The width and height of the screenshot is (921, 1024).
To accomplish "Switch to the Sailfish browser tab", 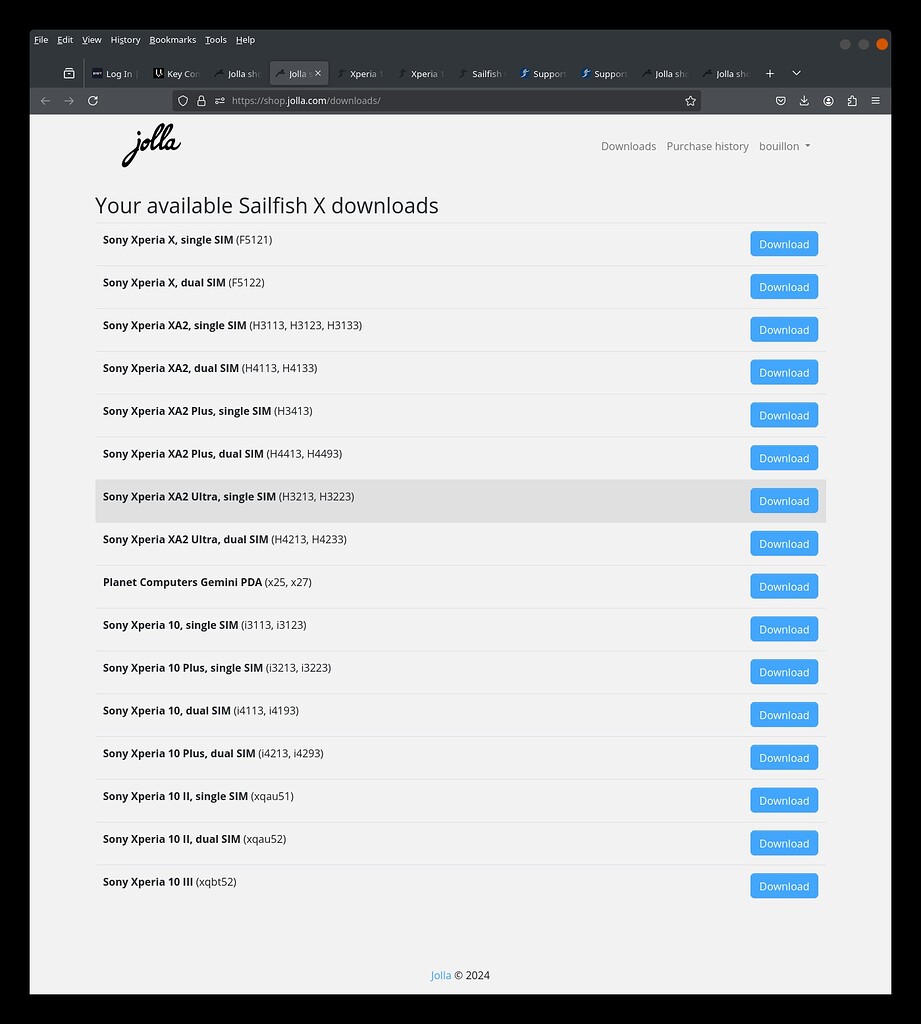I will pyautogui.click(x=483, y=73).
